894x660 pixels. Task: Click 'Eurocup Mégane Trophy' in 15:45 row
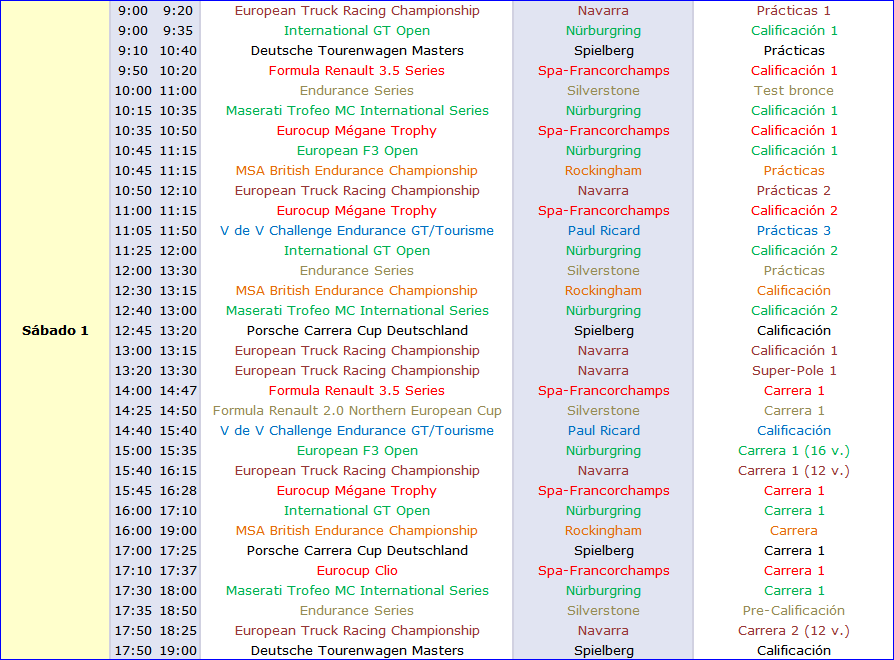tap(357, 490)
